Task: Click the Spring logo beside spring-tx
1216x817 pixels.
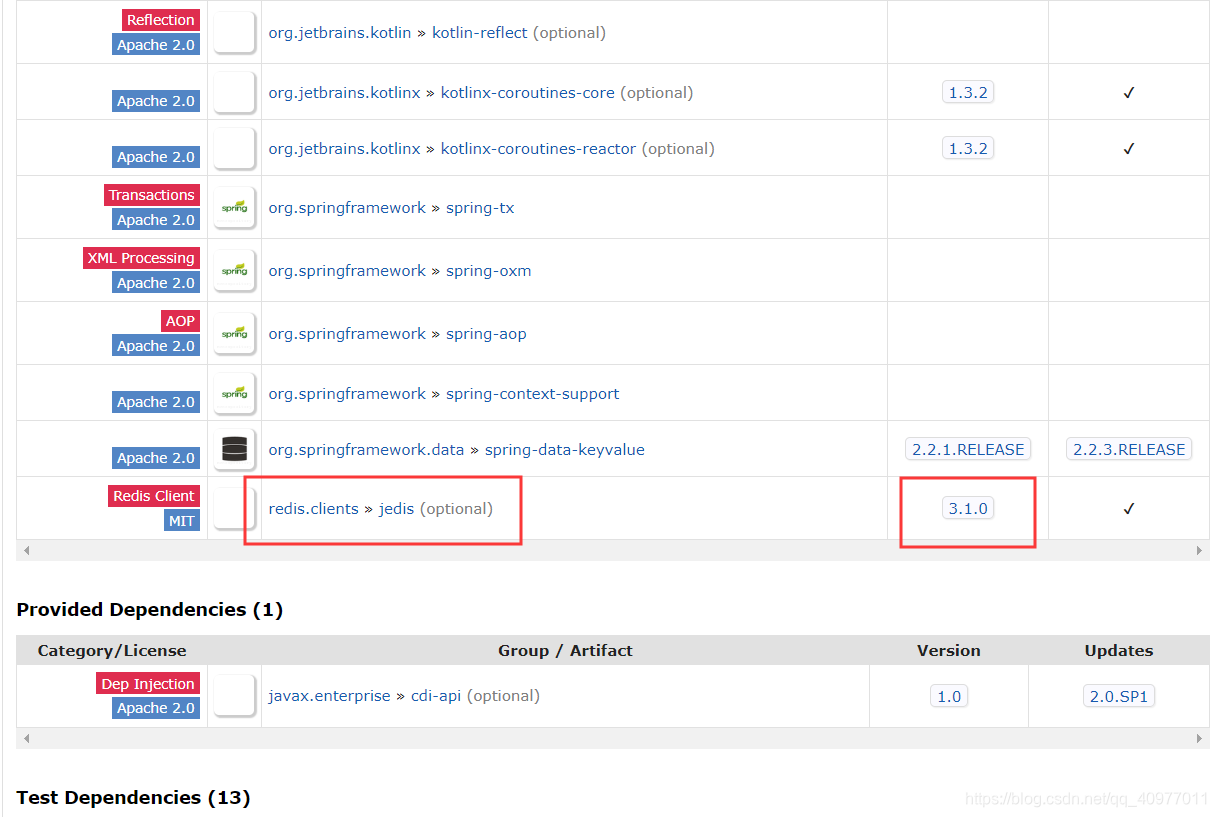Action: pos(235,207)
